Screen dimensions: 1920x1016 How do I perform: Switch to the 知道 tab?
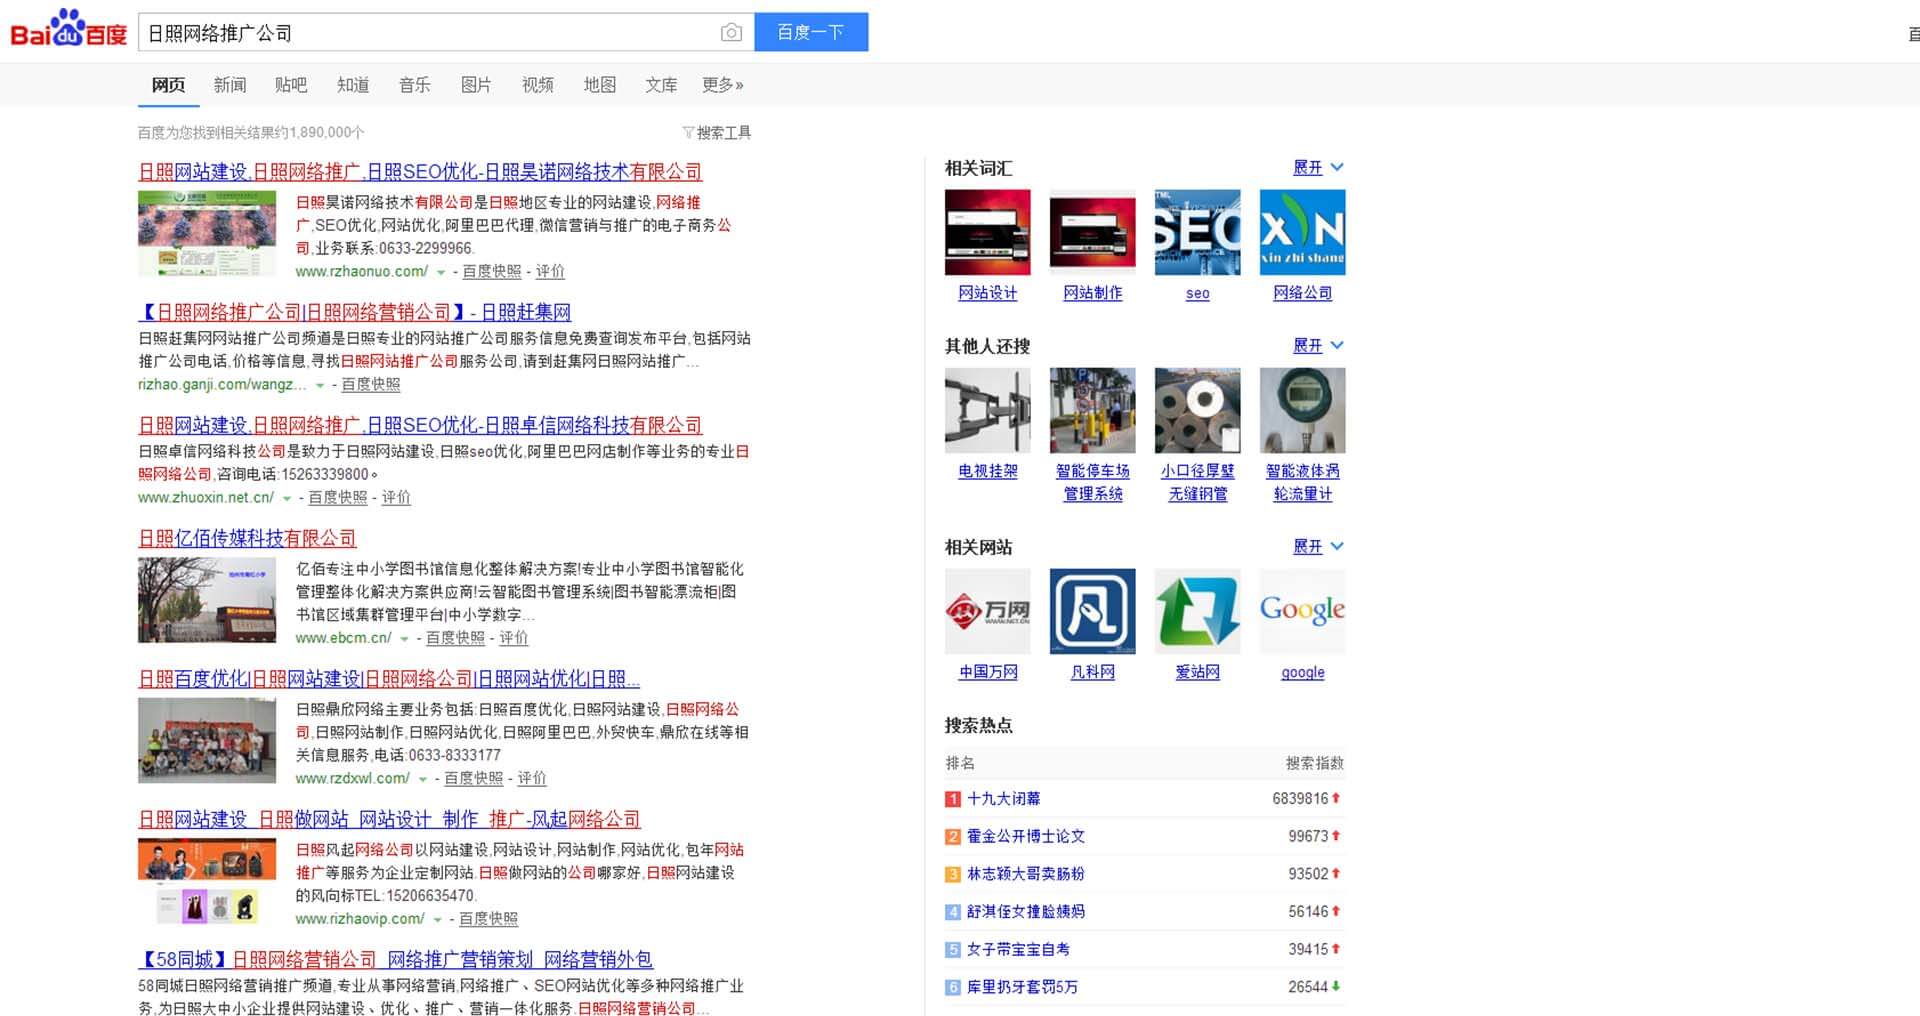[353, 85]
